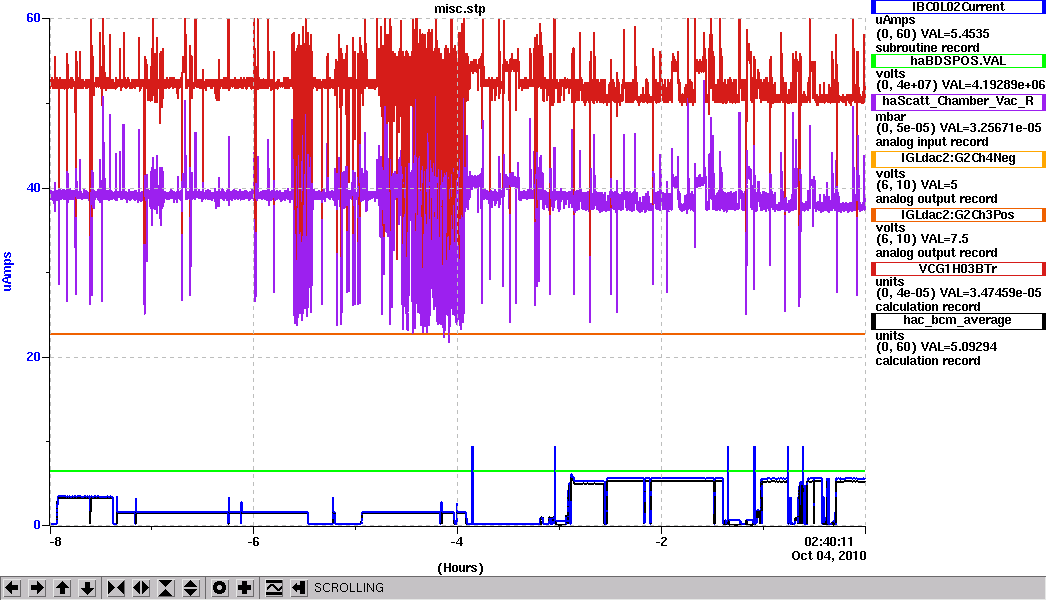The height and width of the screenshot is (600, 1046).
Task: Select the IBC0L02Current curve legend label
Action: pos(958,7)
